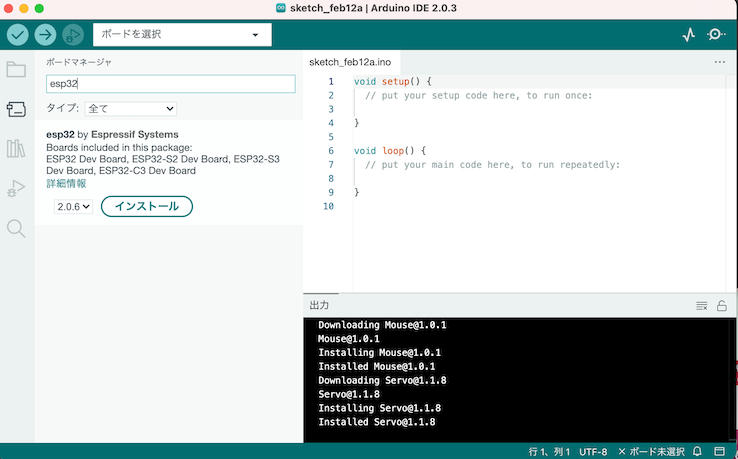Click line number 10 in gutter
Image resolution: width=738 pixels, height=459 pixels.
tap(329, 206)
